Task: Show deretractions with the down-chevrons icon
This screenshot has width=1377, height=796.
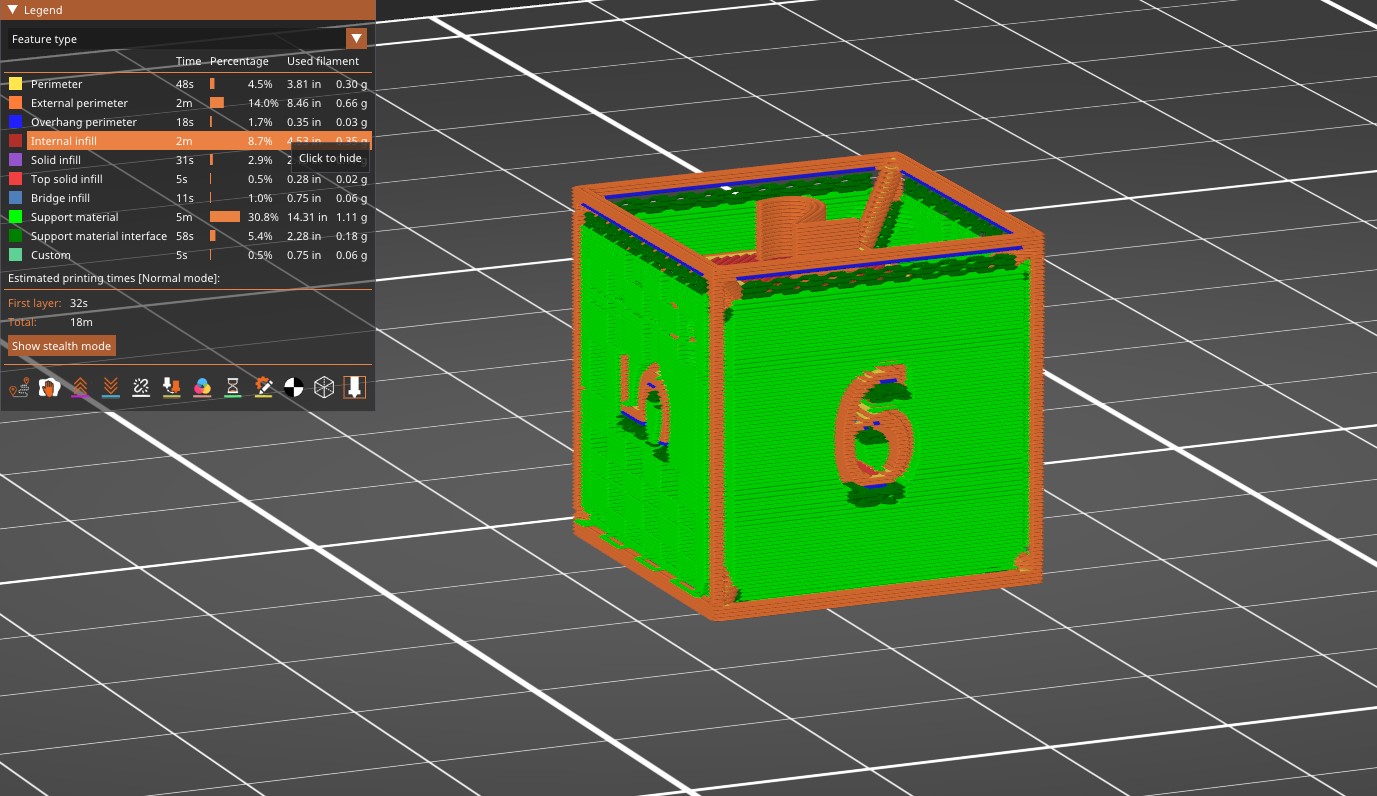Action: coord(111,387)
